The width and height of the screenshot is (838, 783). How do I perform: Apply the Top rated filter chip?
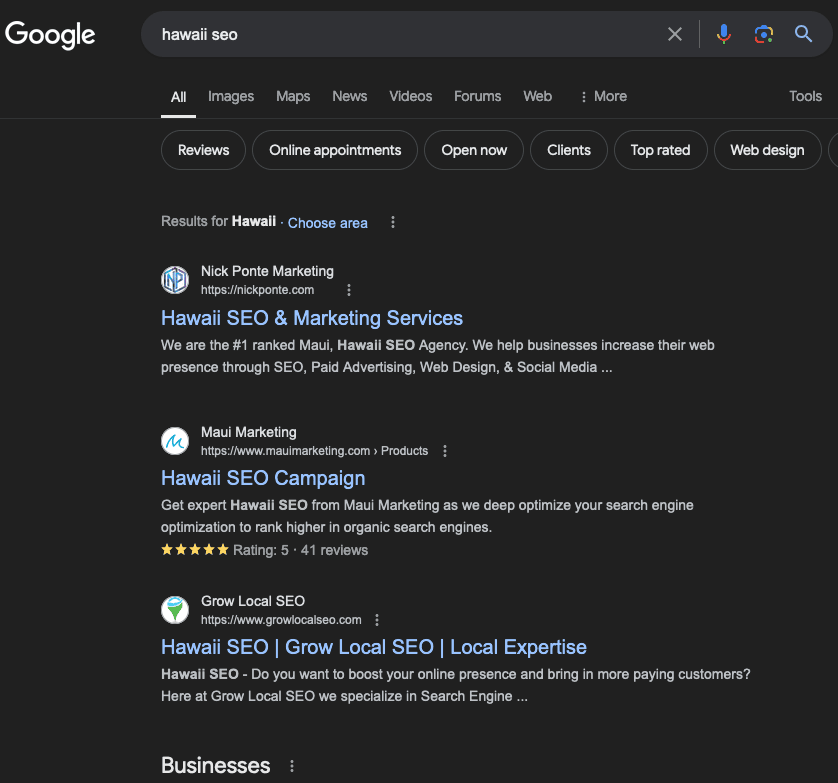coord(661,150)
